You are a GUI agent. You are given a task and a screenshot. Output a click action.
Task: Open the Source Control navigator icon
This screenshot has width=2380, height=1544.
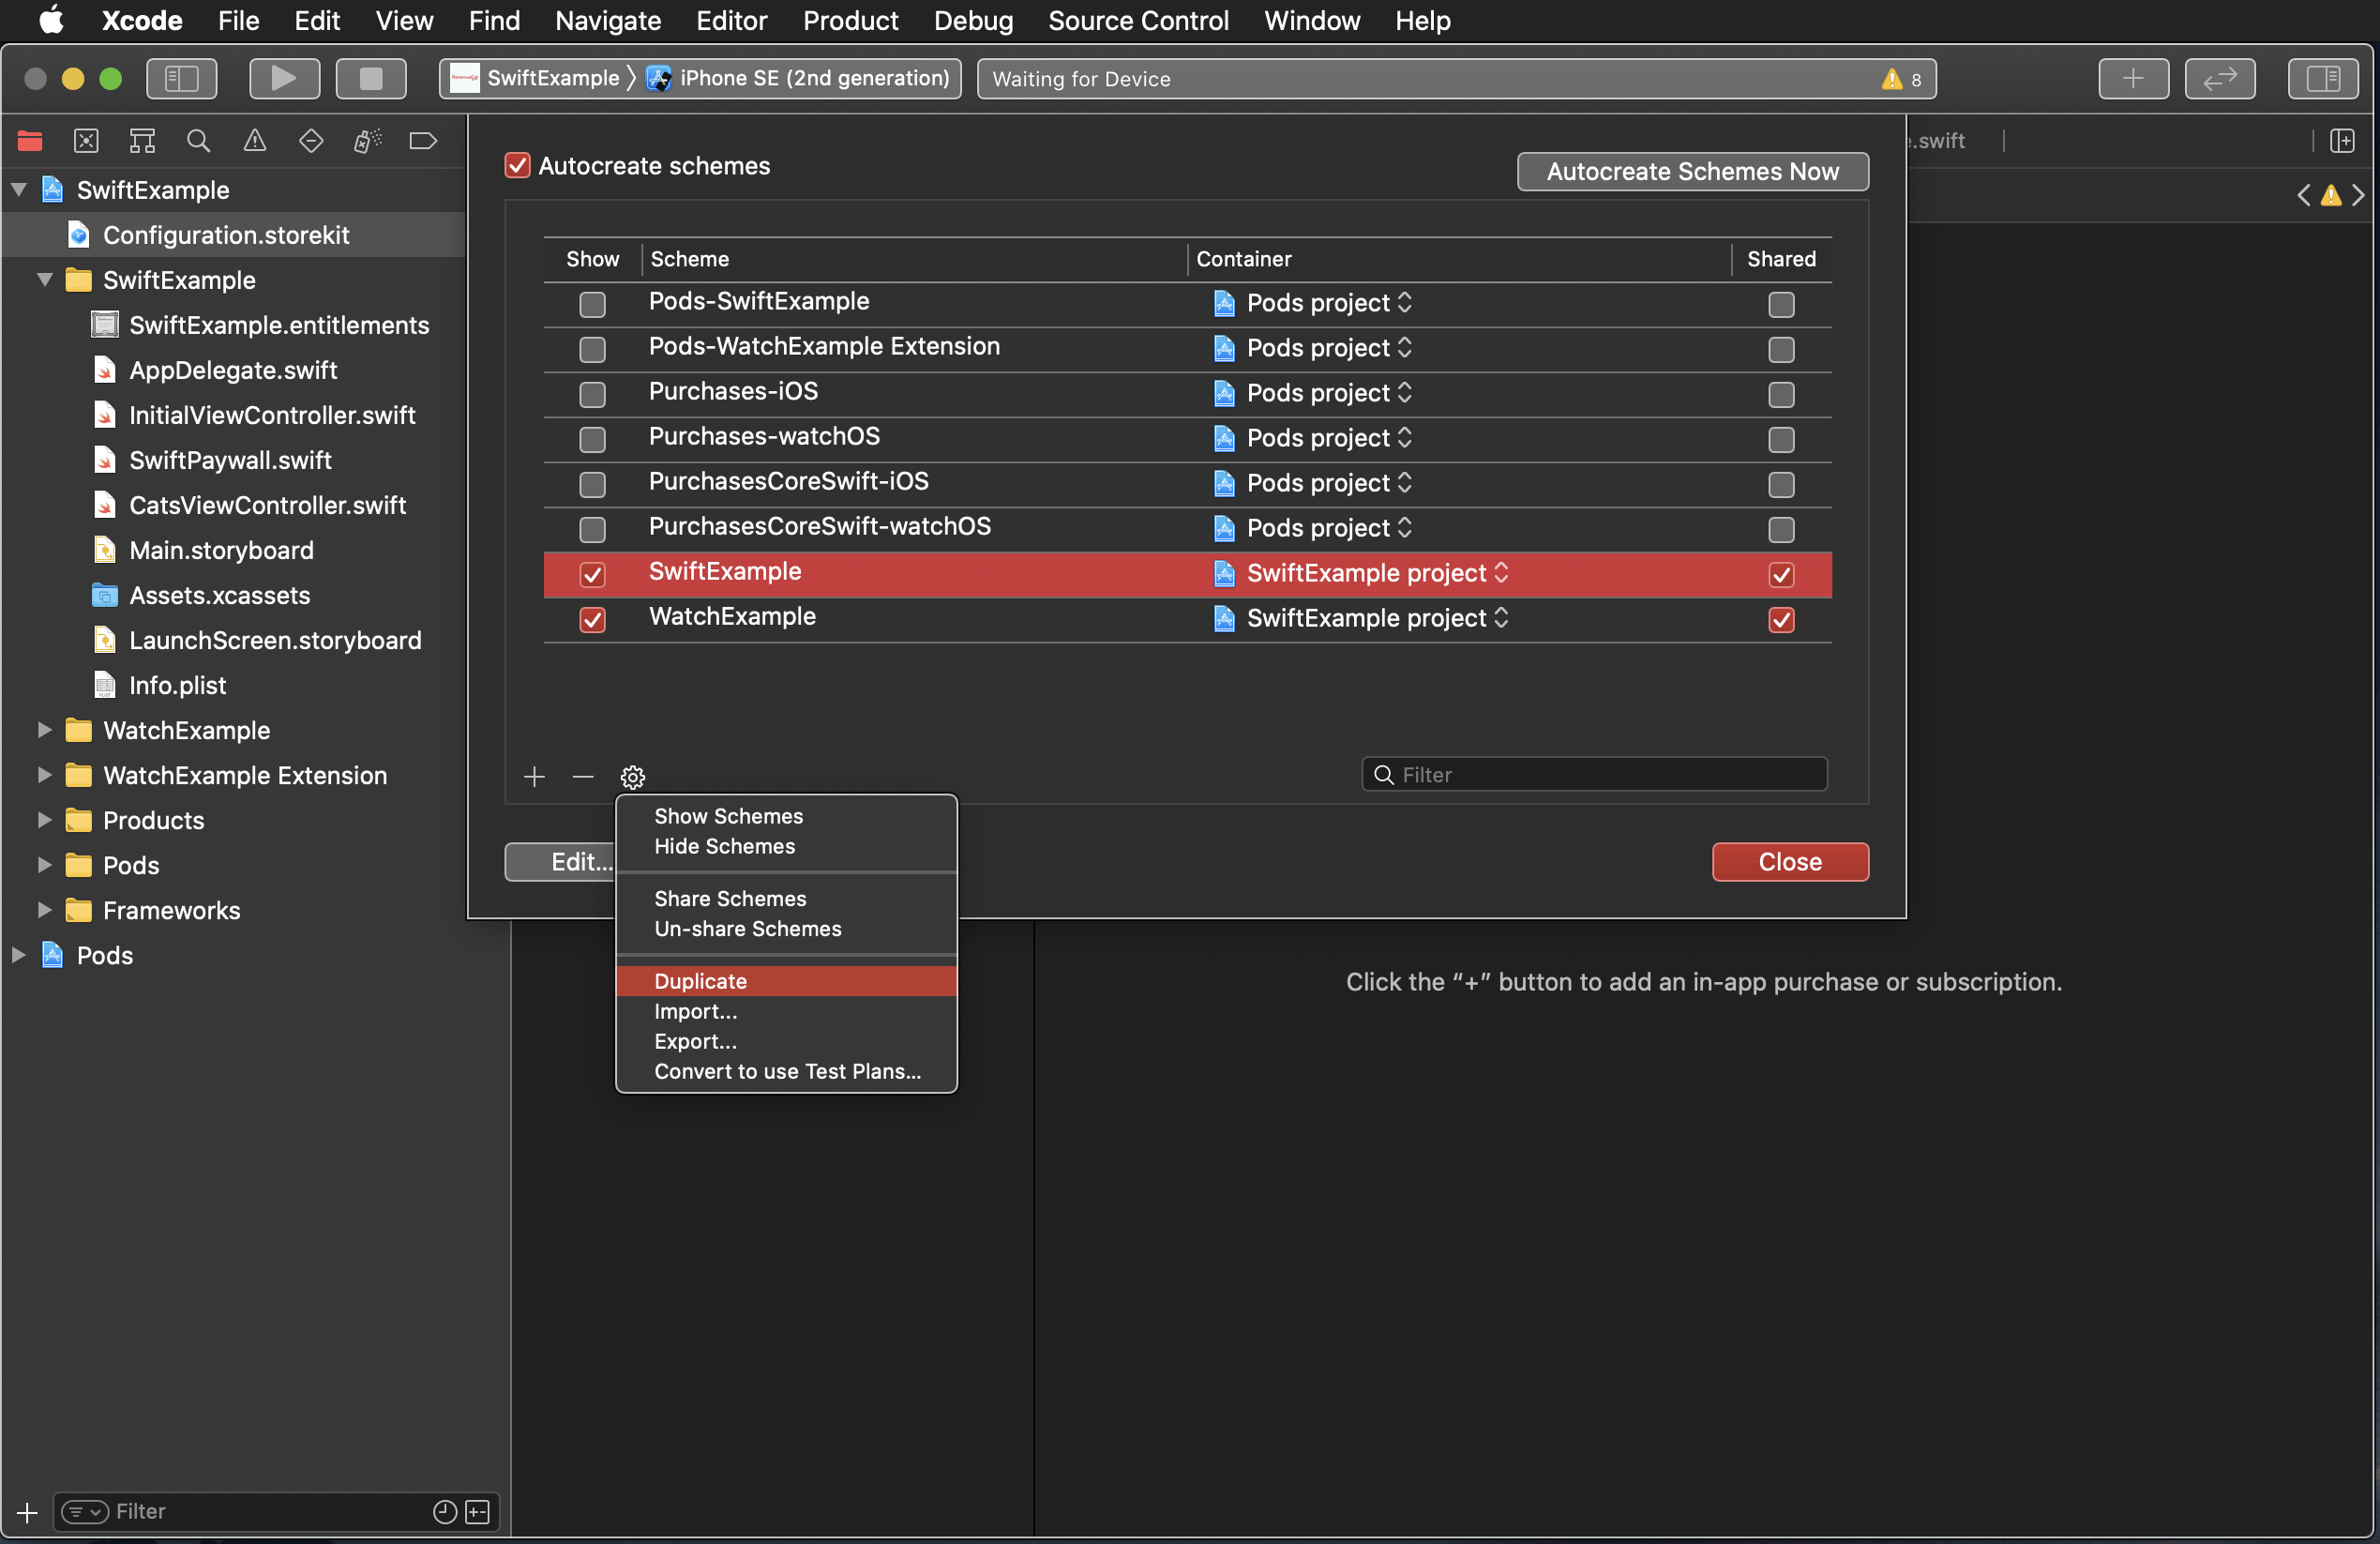[x=86, y=141]
